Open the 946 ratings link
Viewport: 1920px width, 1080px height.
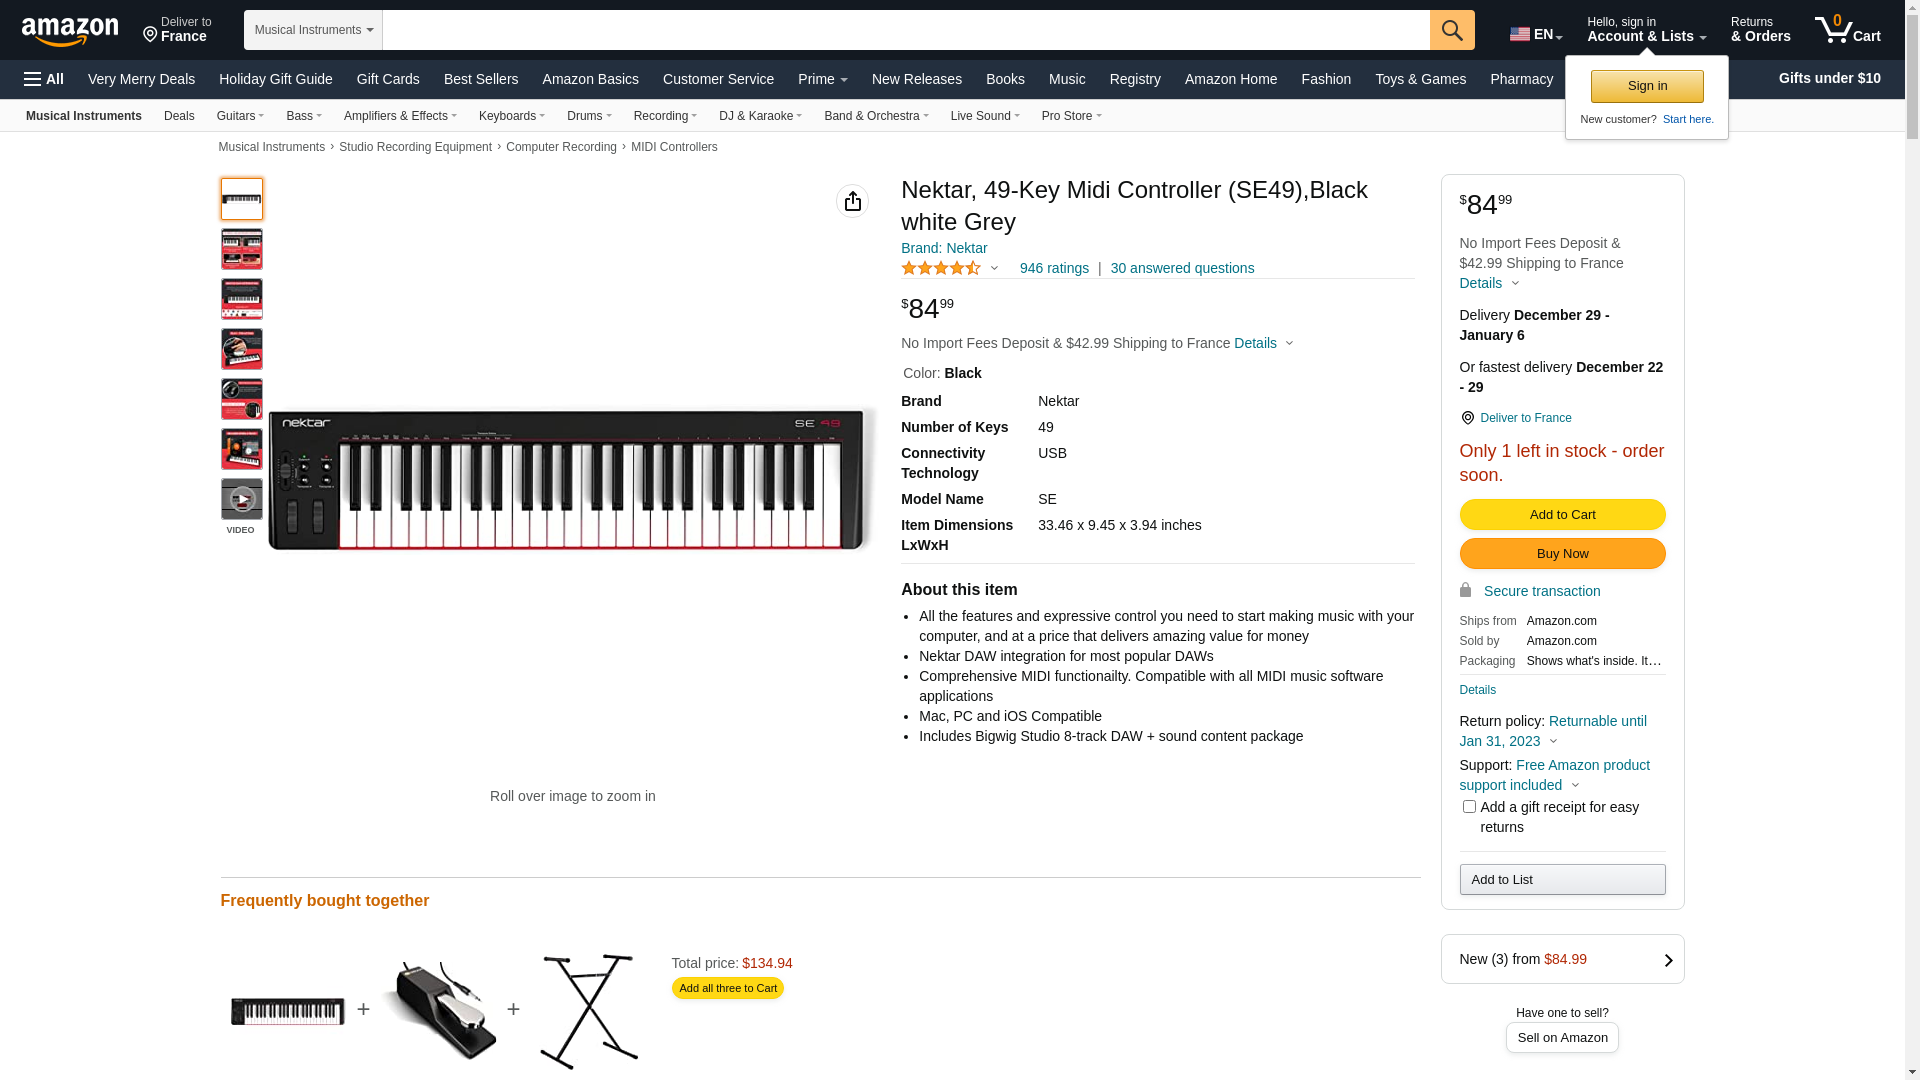point(1054,268)
